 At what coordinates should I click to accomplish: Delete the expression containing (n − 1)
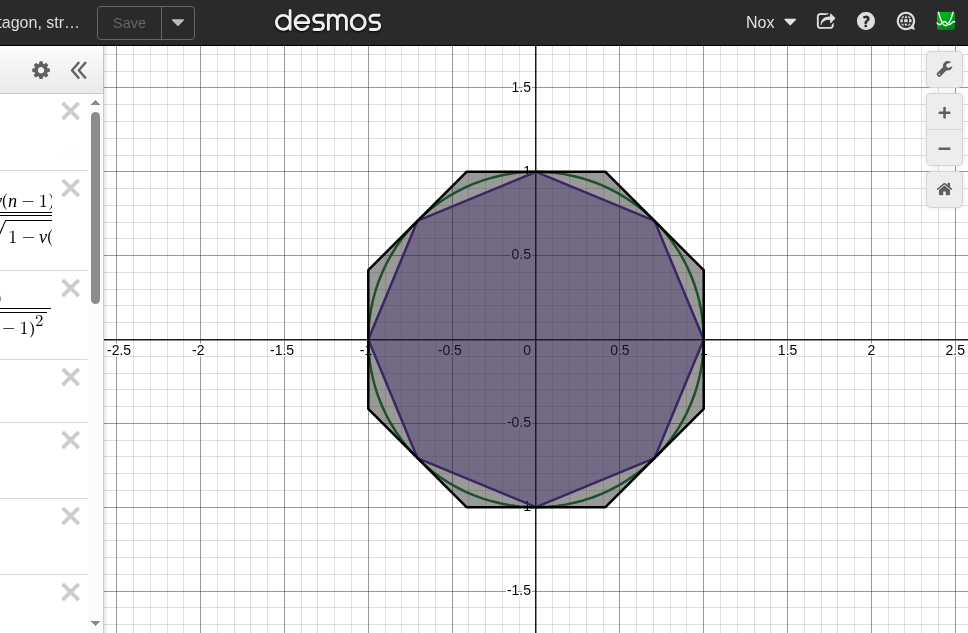click(x=71, y=188)
